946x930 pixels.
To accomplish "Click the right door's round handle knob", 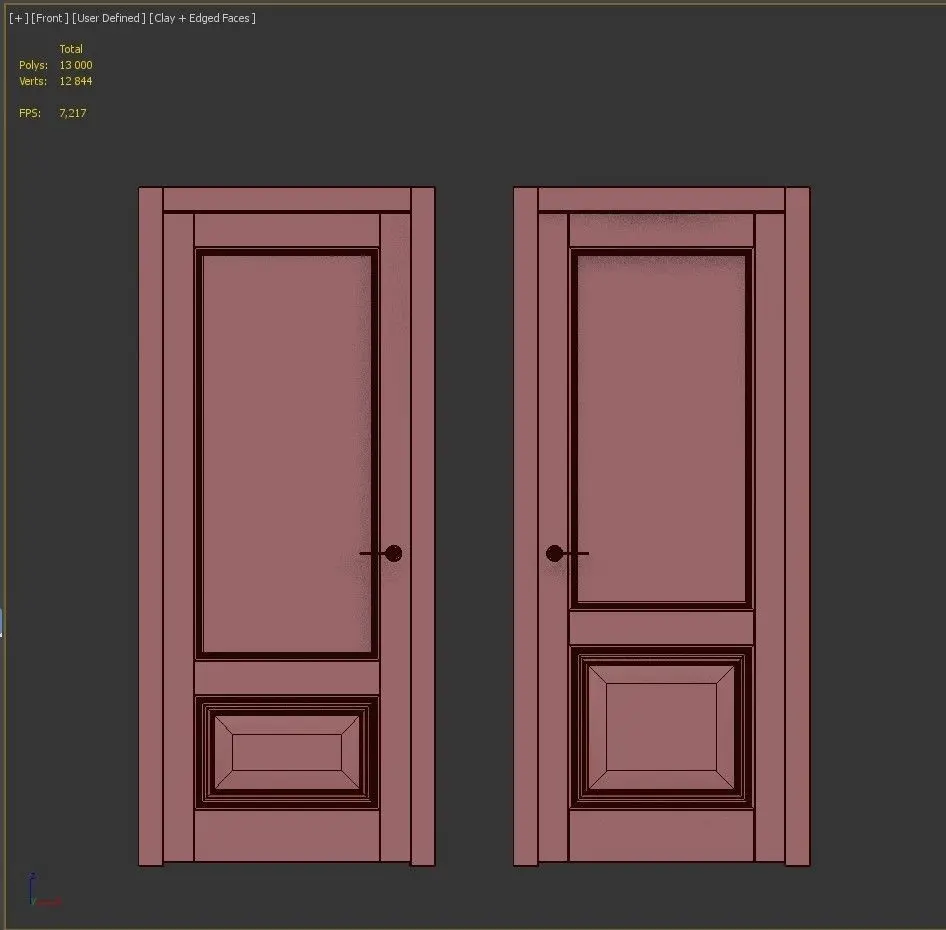I will [554, 553].
